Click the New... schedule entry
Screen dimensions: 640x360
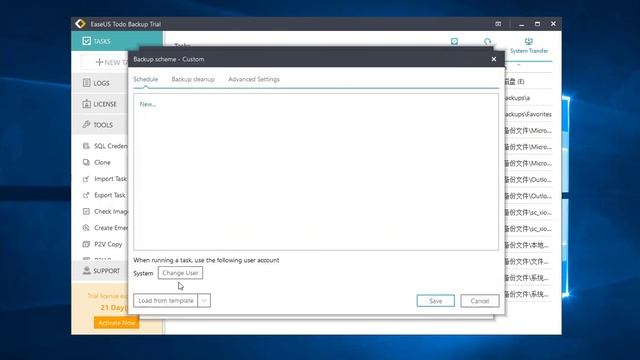coord(148,104)
